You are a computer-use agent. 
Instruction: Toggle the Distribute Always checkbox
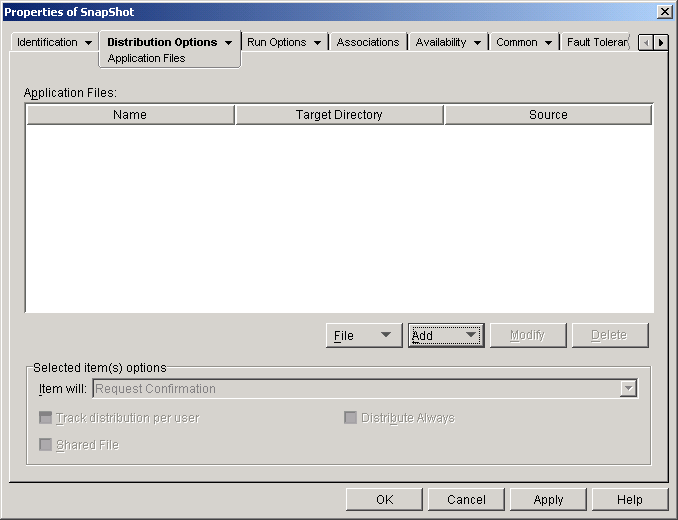(x=350, y=418)
